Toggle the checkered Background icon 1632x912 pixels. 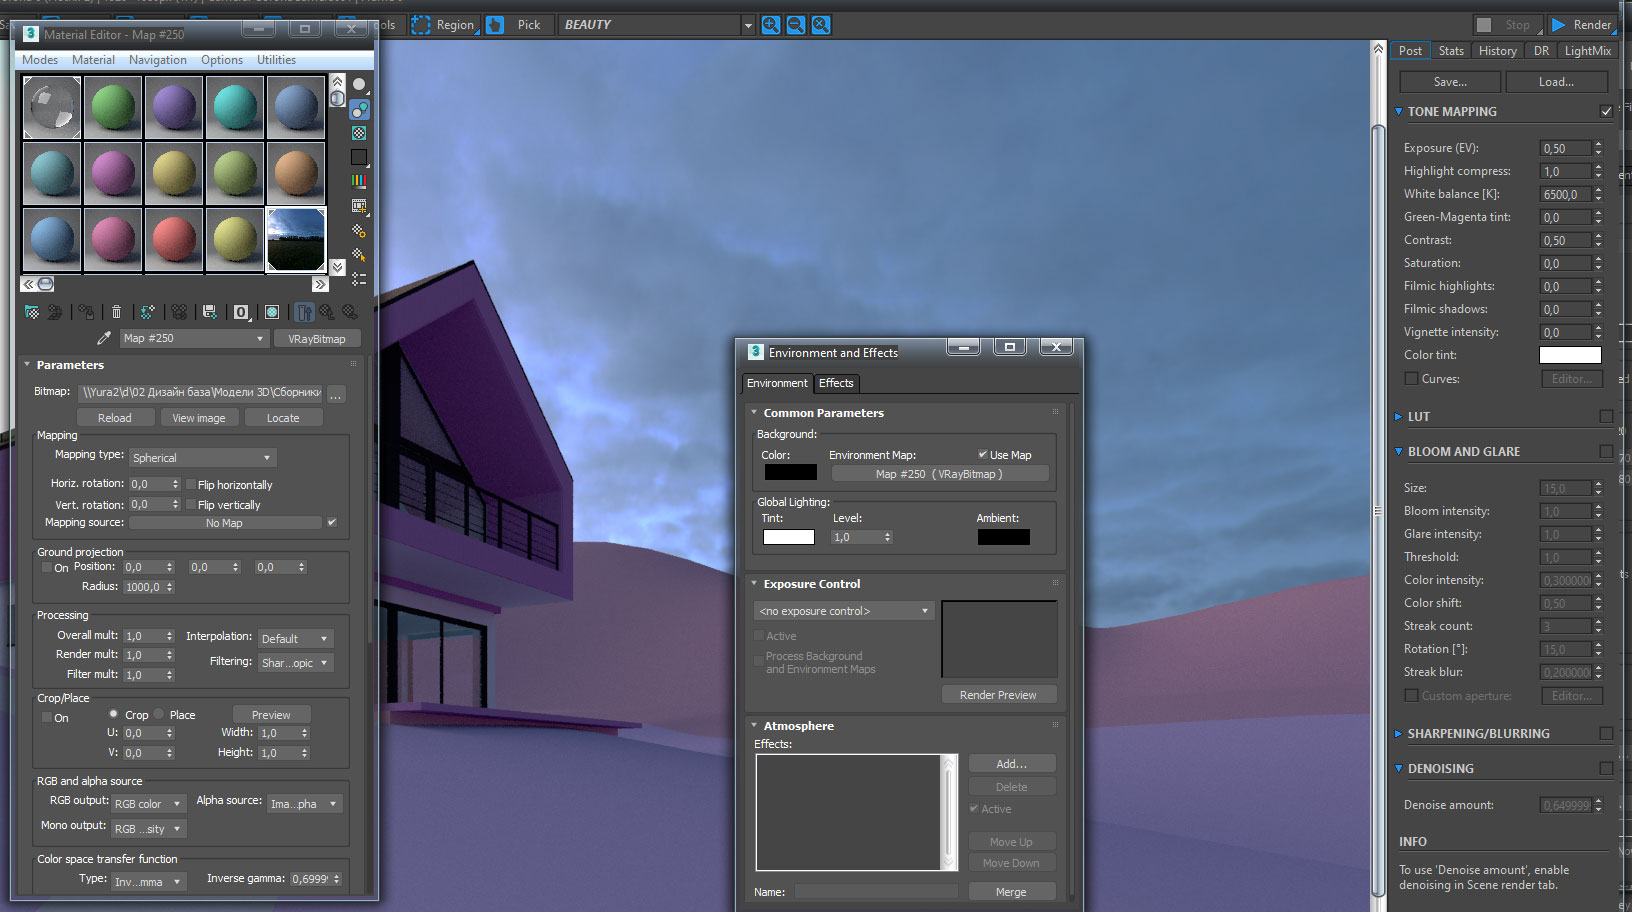point(359,133)
